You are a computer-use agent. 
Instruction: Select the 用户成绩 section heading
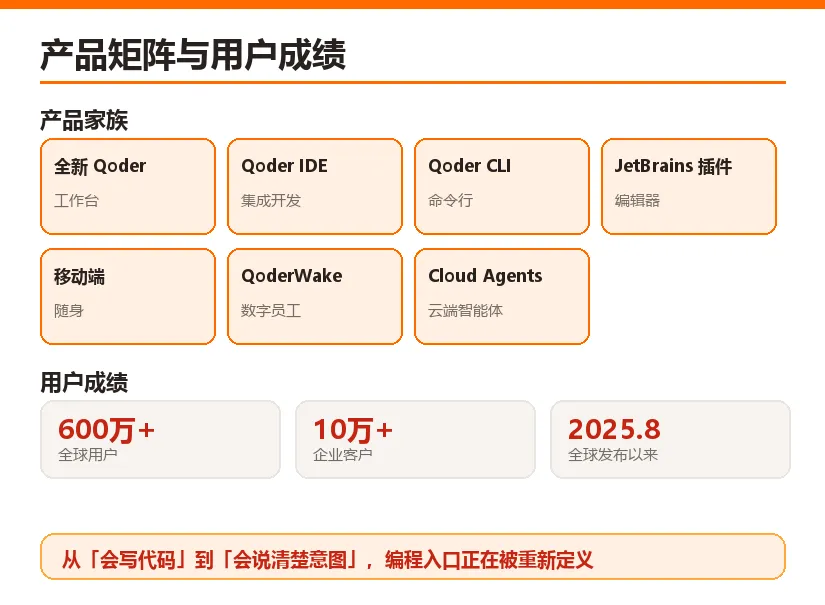click(x=84, y=382)
